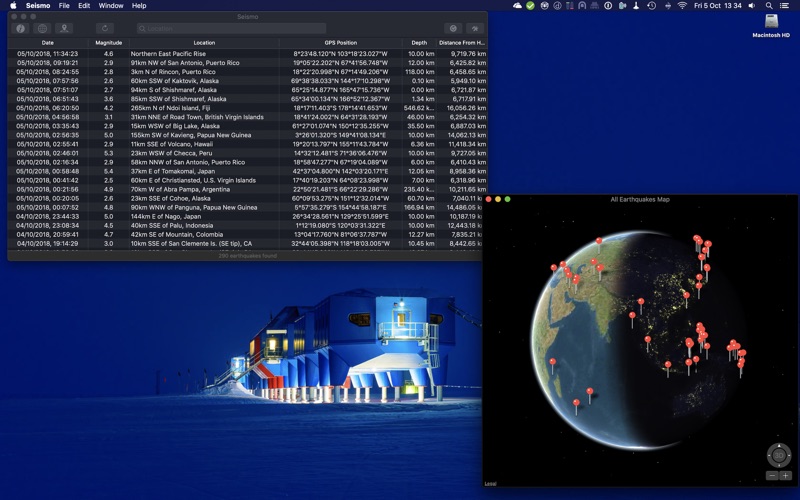Sort table by Magnitude column header
800x500 pixels.
(108, 43)
